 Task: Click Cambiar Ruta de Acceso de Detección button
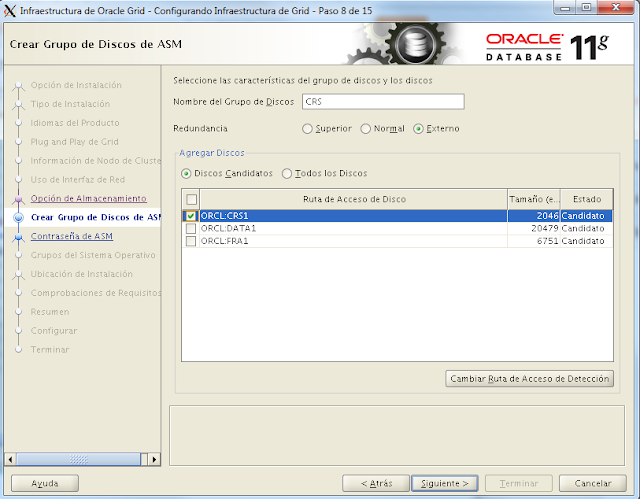coord(529,379)
